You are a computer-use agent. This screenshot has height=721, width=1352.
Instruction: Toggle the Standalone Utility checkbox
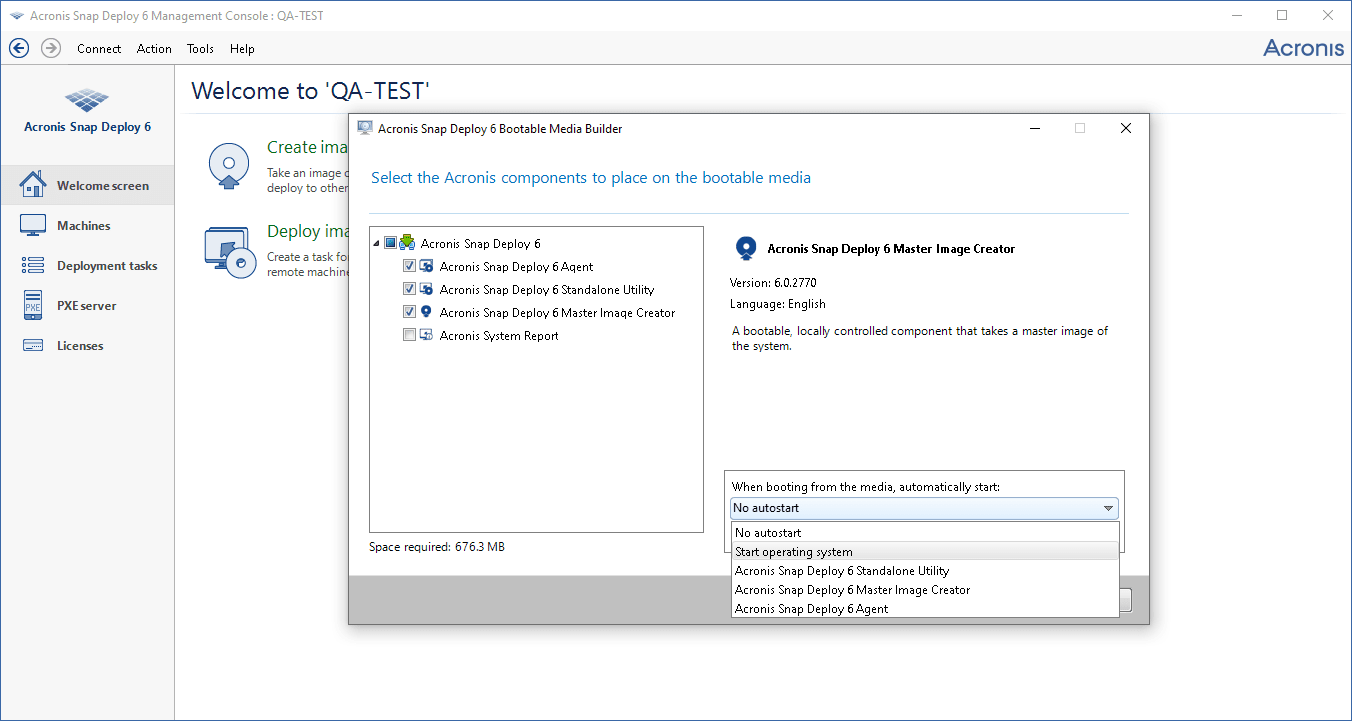(409, 290)
